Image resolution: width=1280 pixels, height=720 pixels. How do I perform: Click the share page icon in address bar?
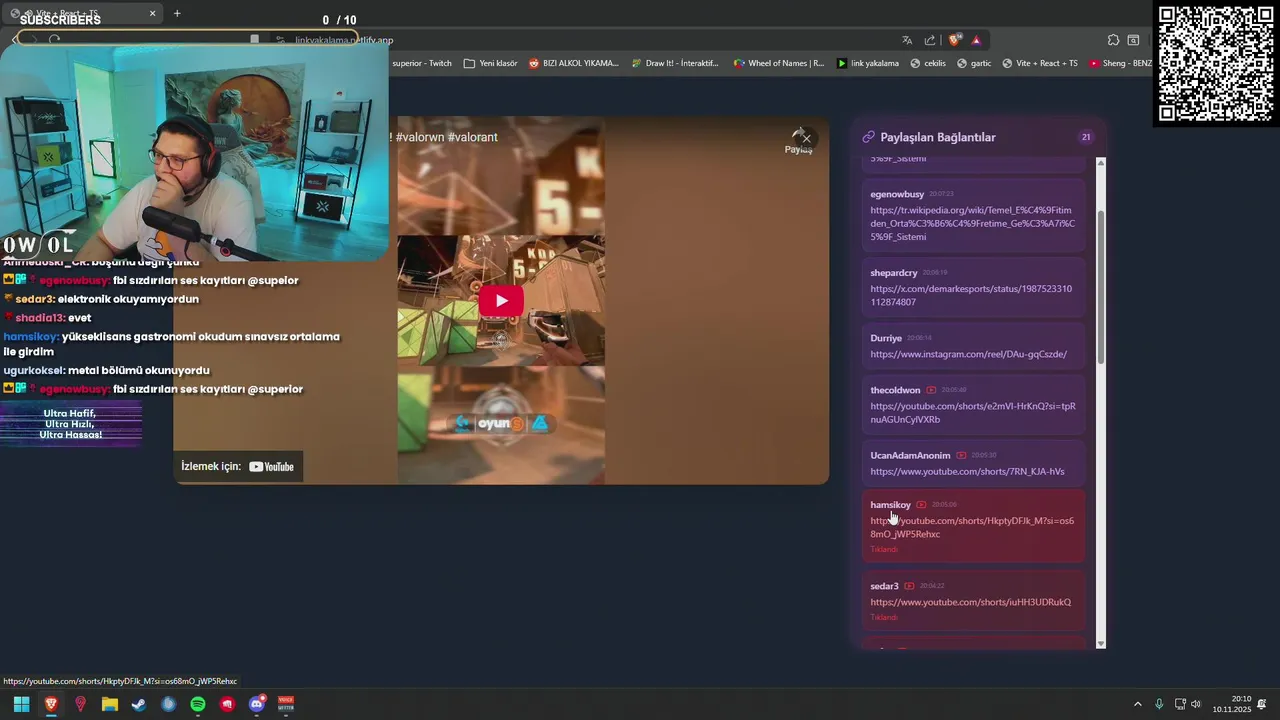point(930,40)
